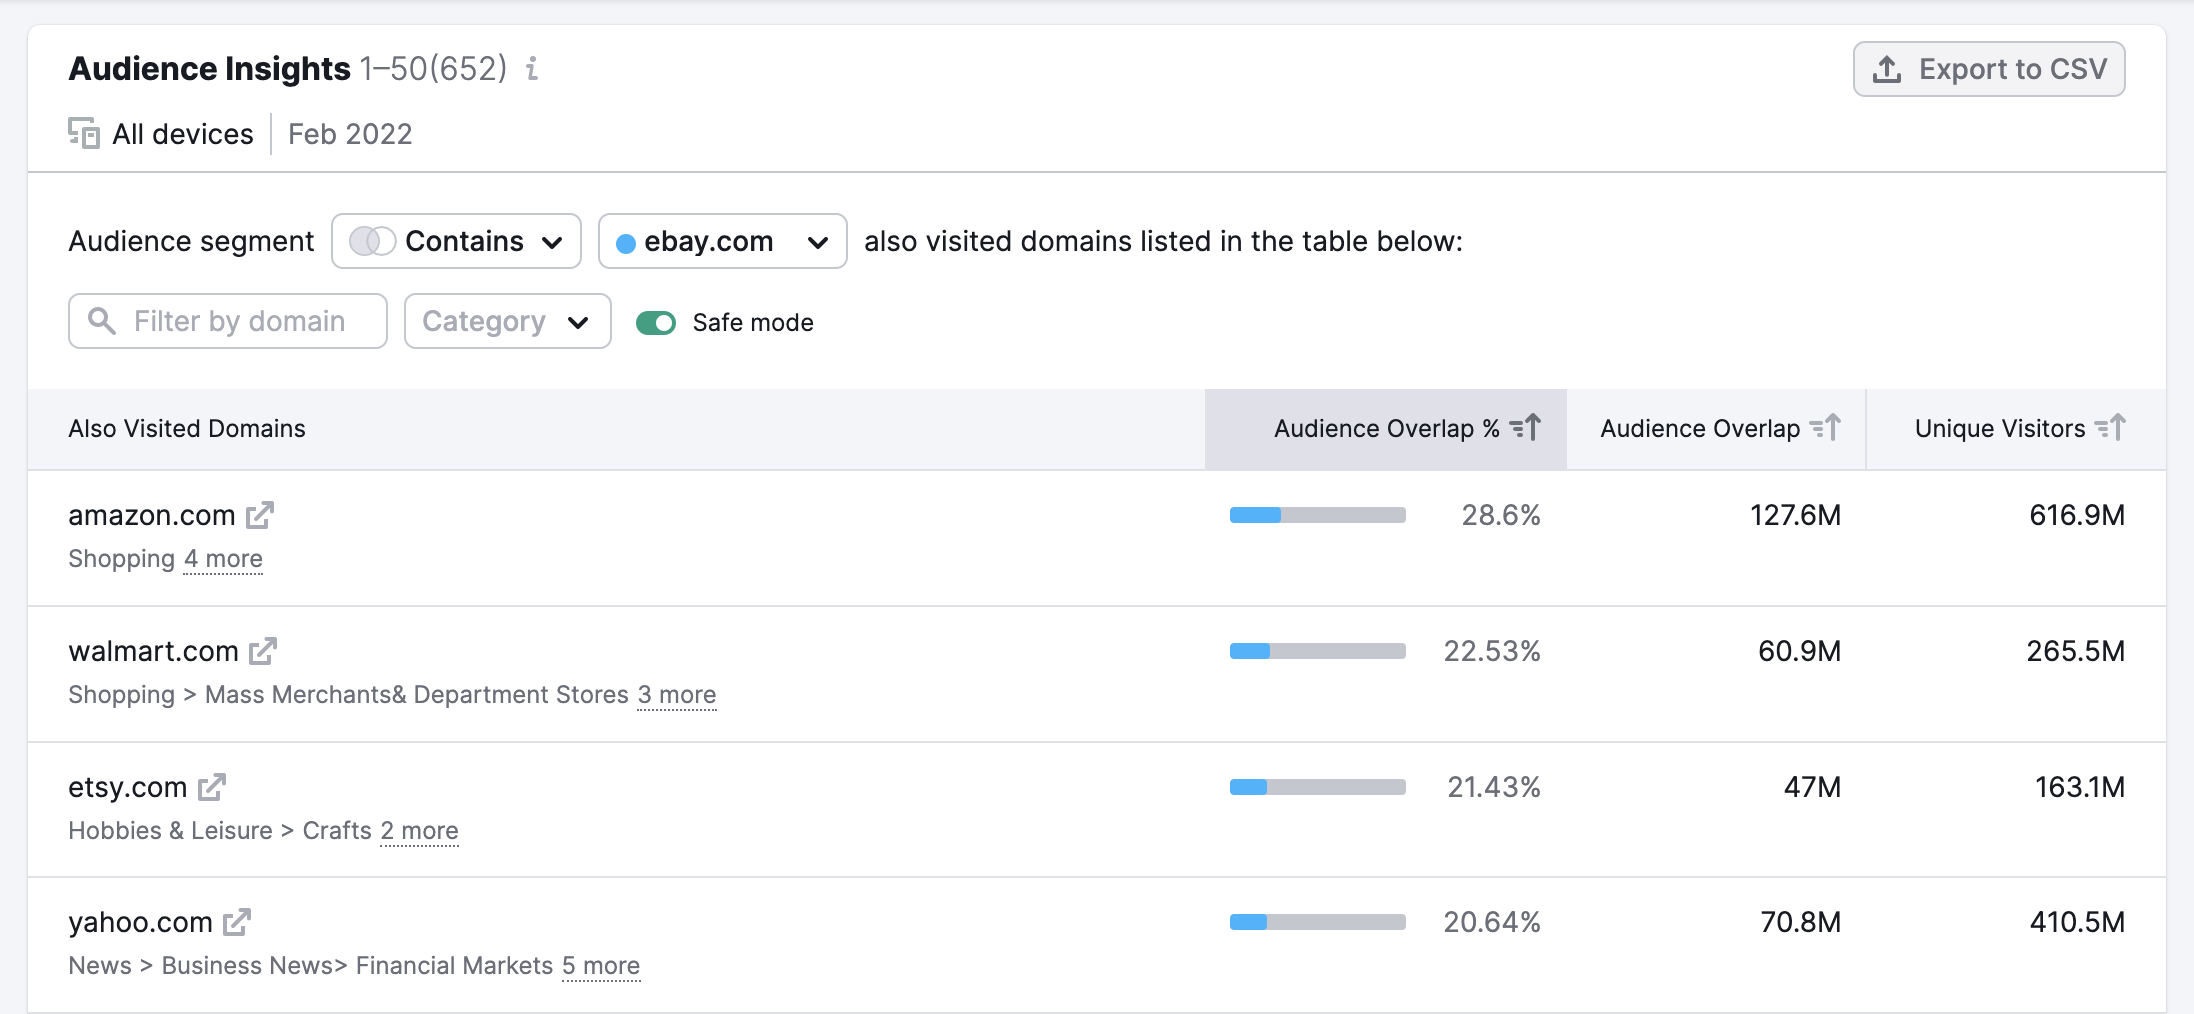Click the upload icon in Export to CSV

point(1887,69)
